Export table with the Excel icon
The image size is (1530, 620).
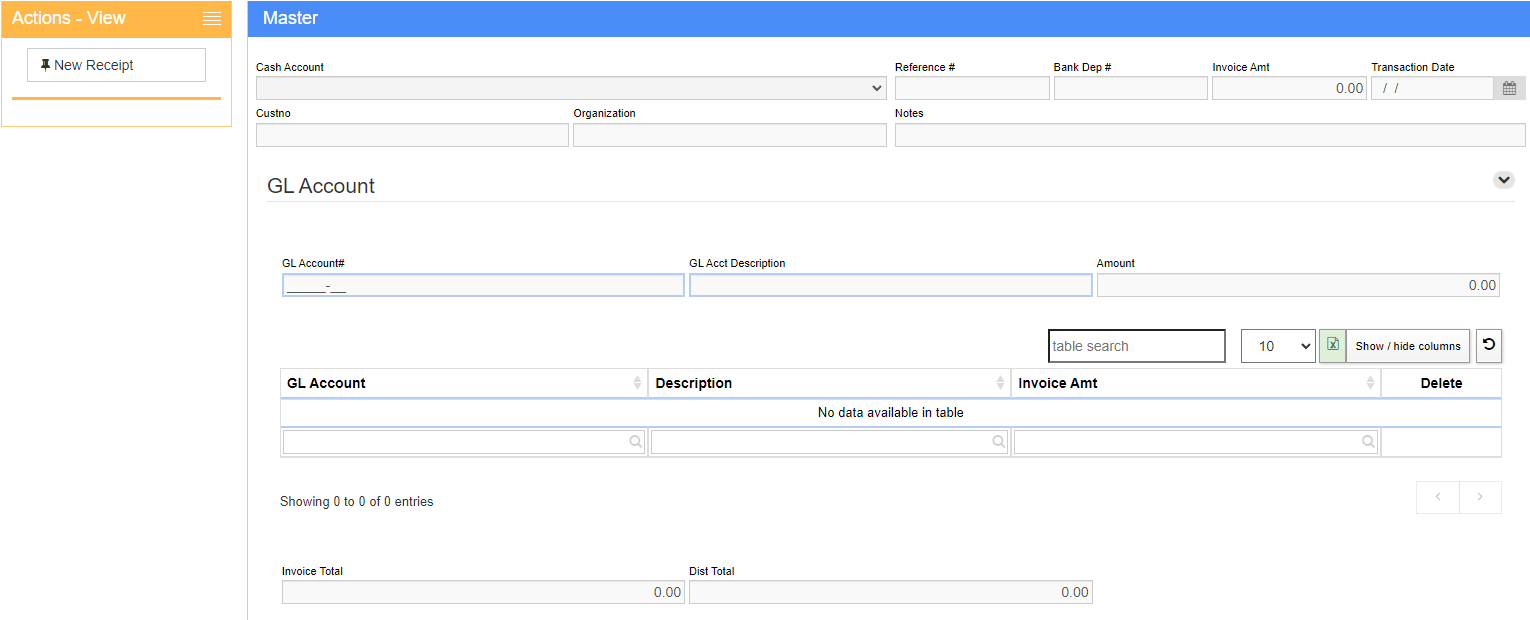coord(1332,345)
